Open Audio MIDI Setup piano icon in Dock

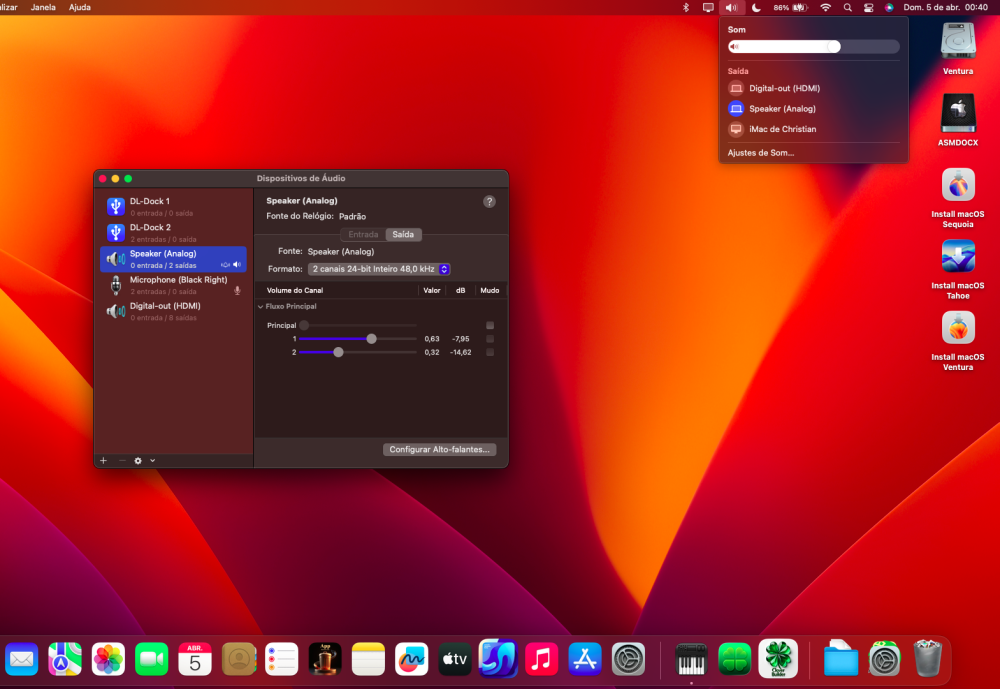pyautogui.click(x=691, y=659)
